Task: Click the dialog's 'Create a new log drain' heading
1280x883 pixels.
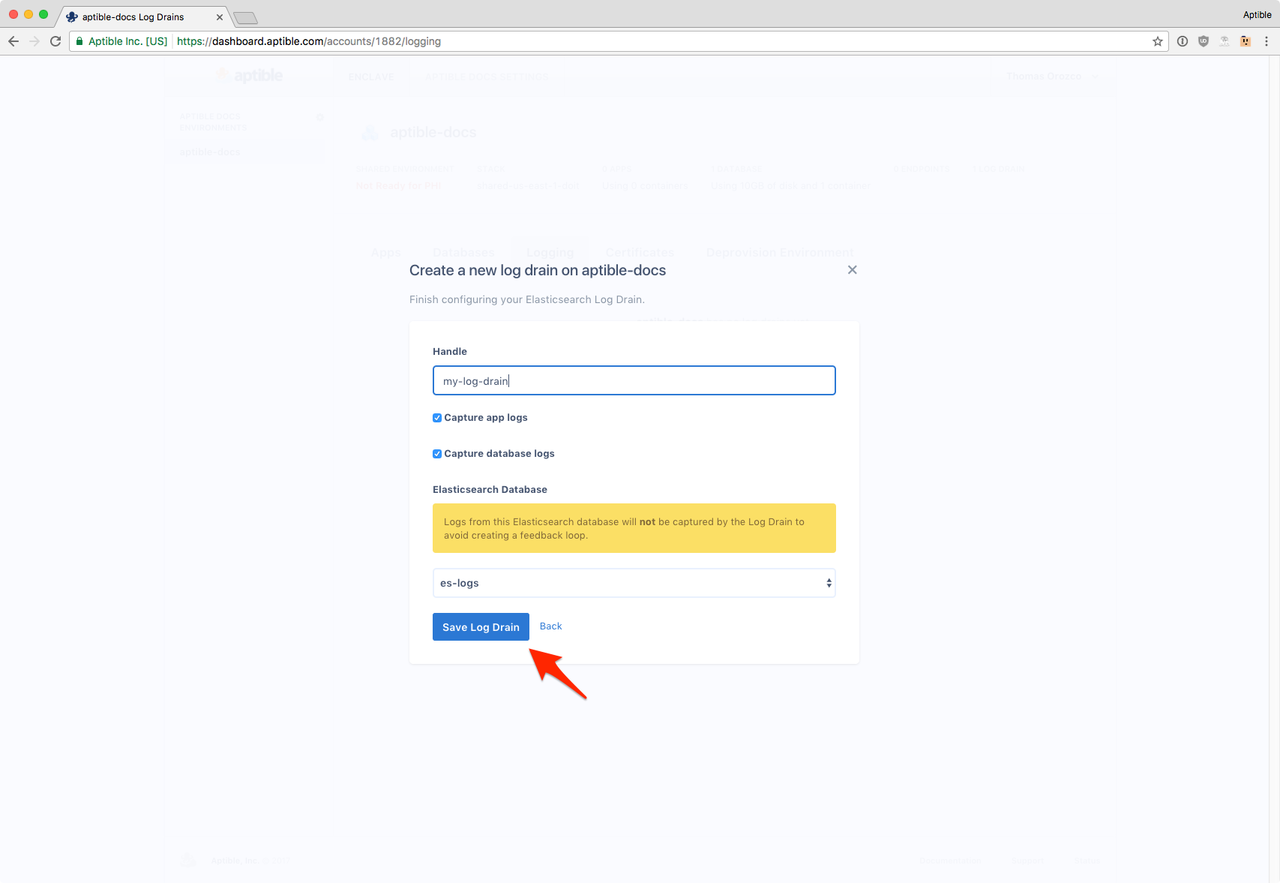Action: coord(538,270)
